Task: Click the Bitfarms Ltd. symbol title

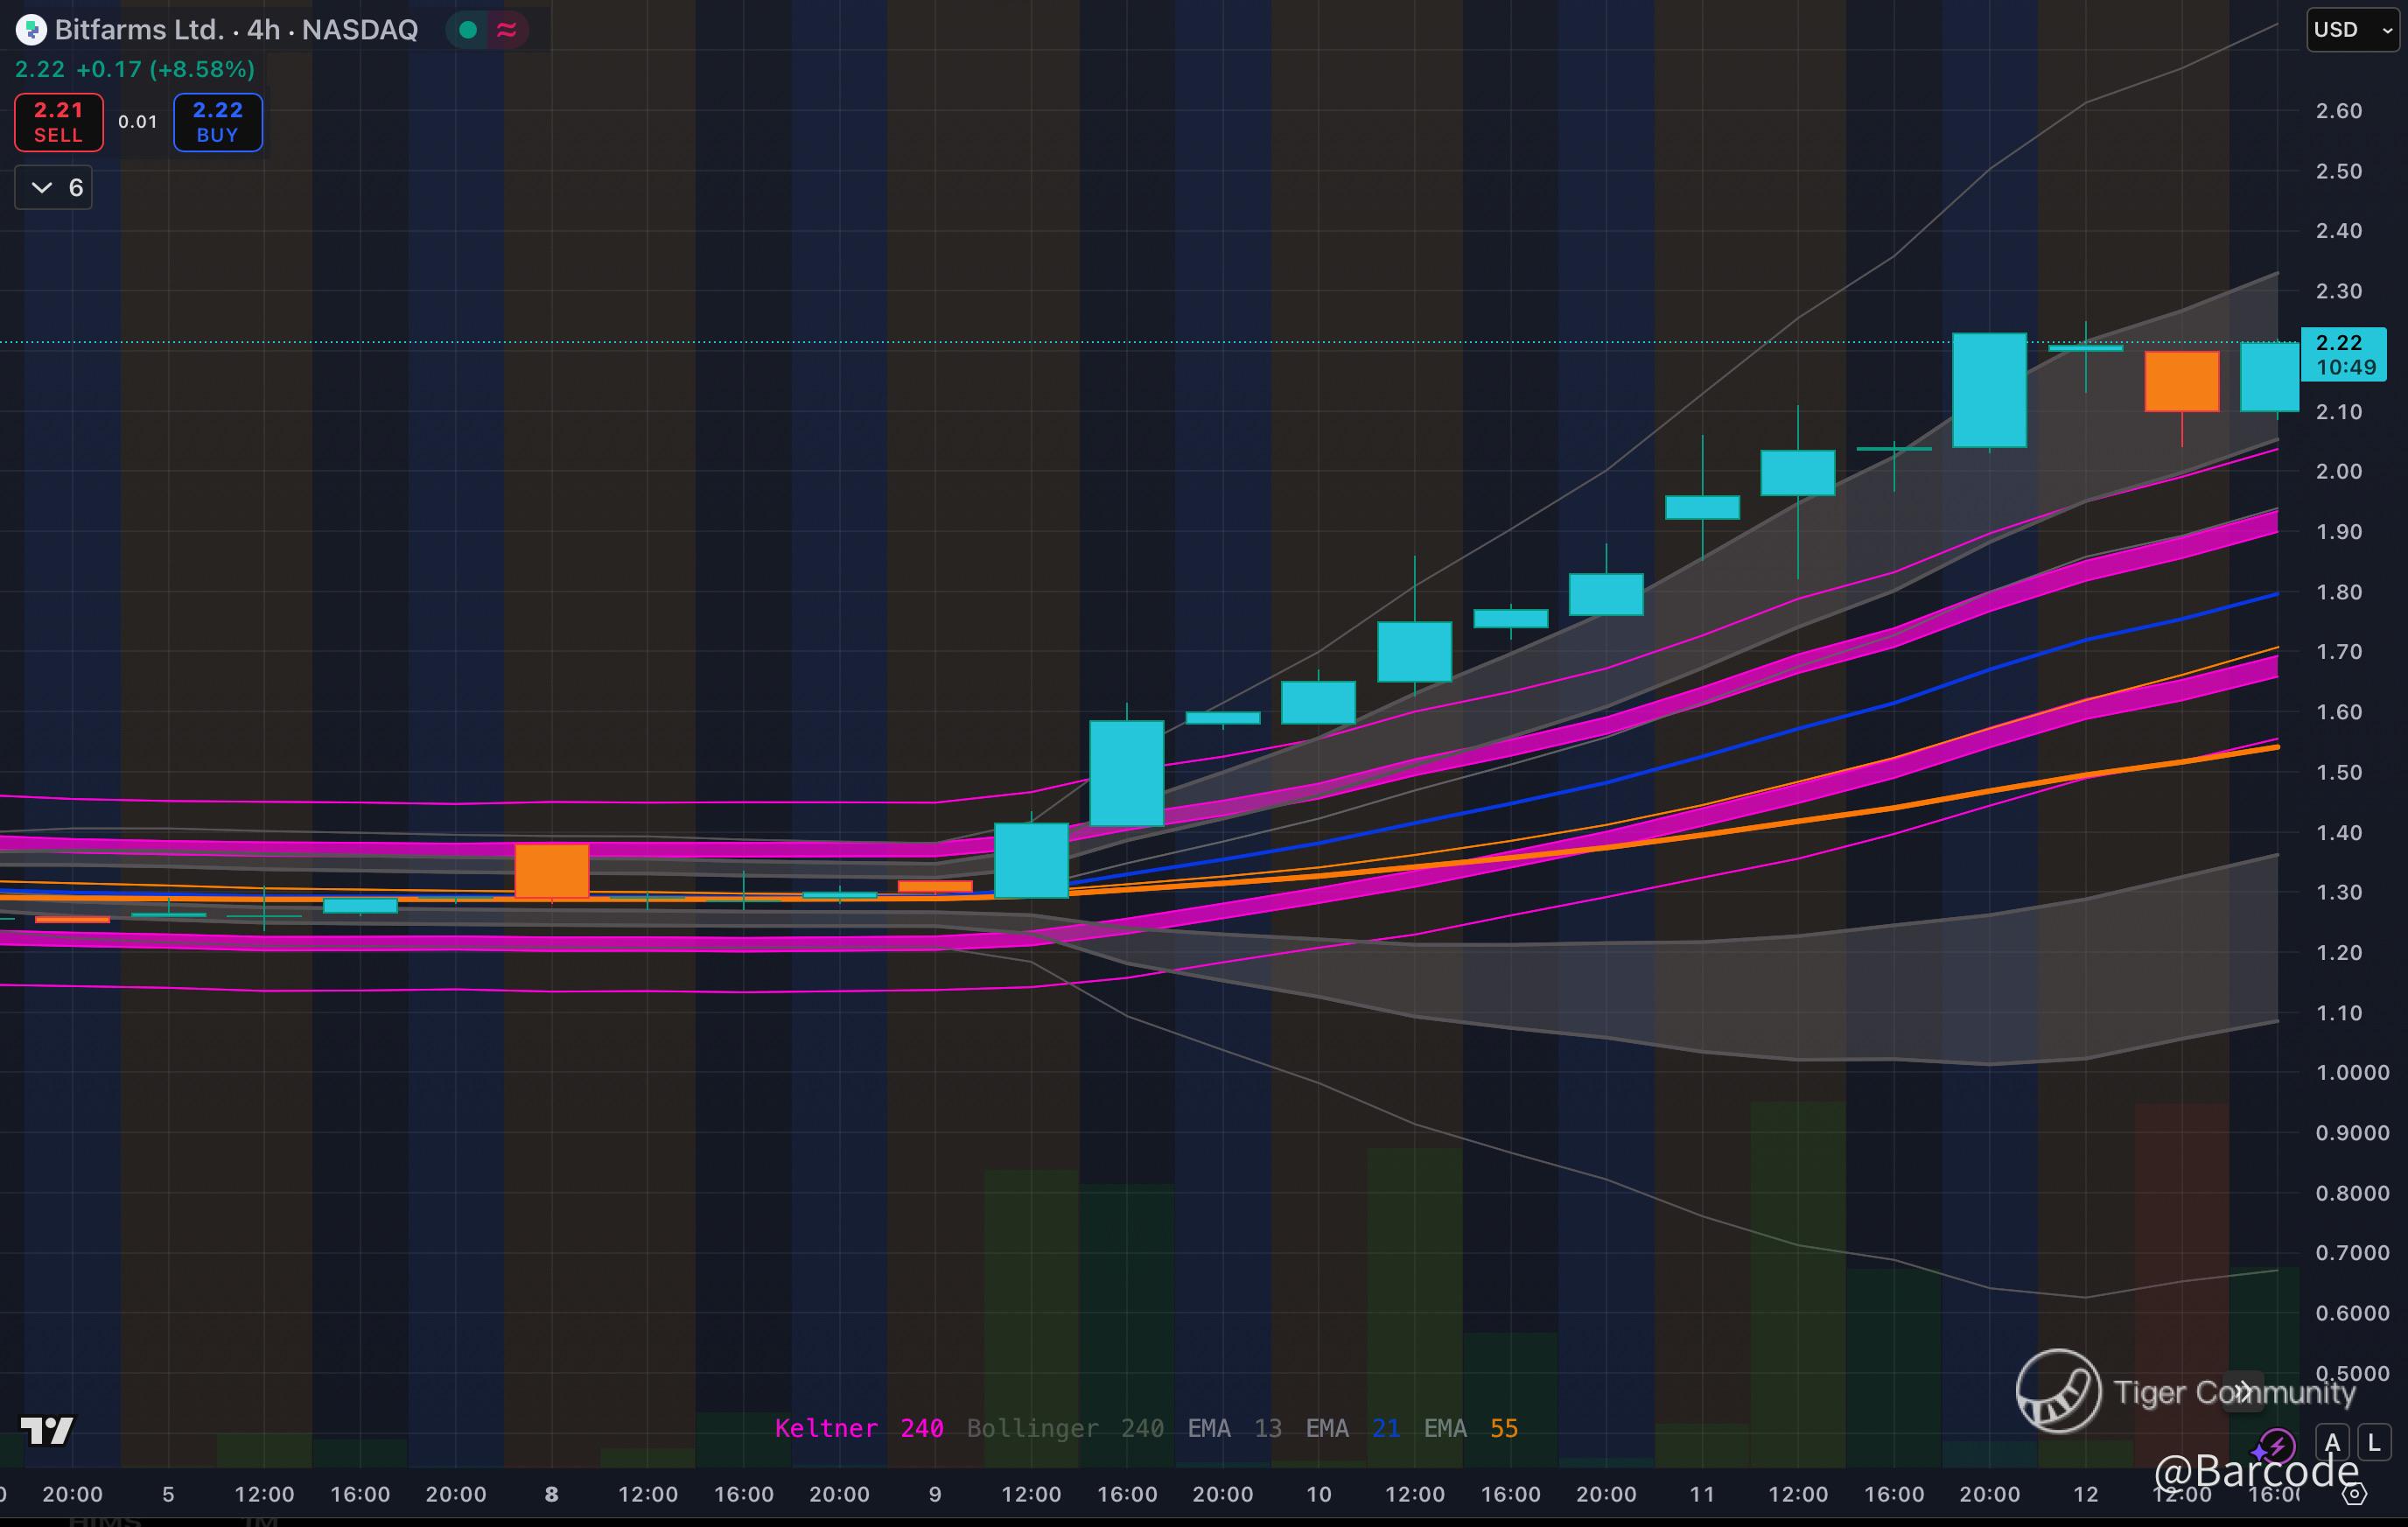Action: pos(139,30)
